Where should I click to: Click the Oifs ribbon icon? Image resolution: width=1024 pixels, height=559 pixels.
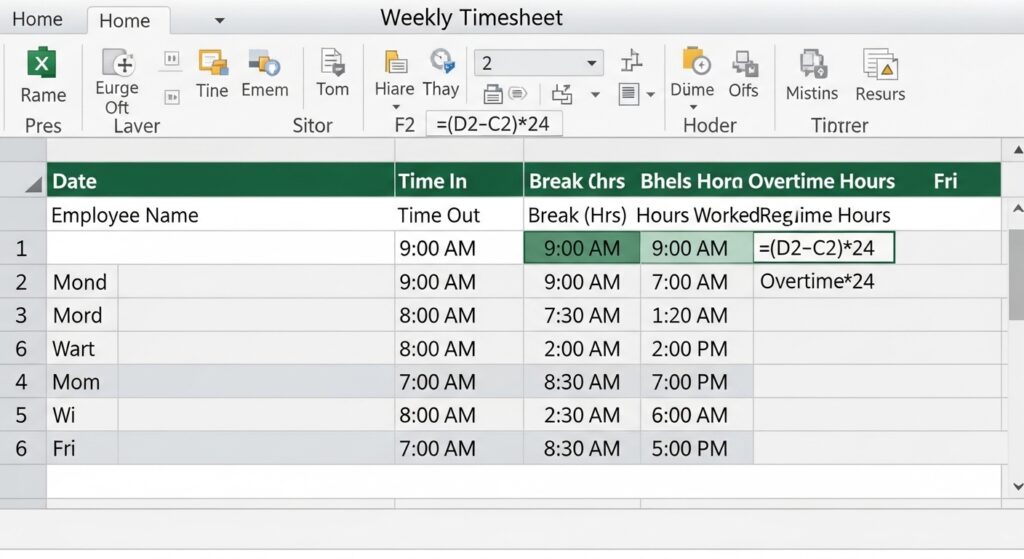(744, 64)
